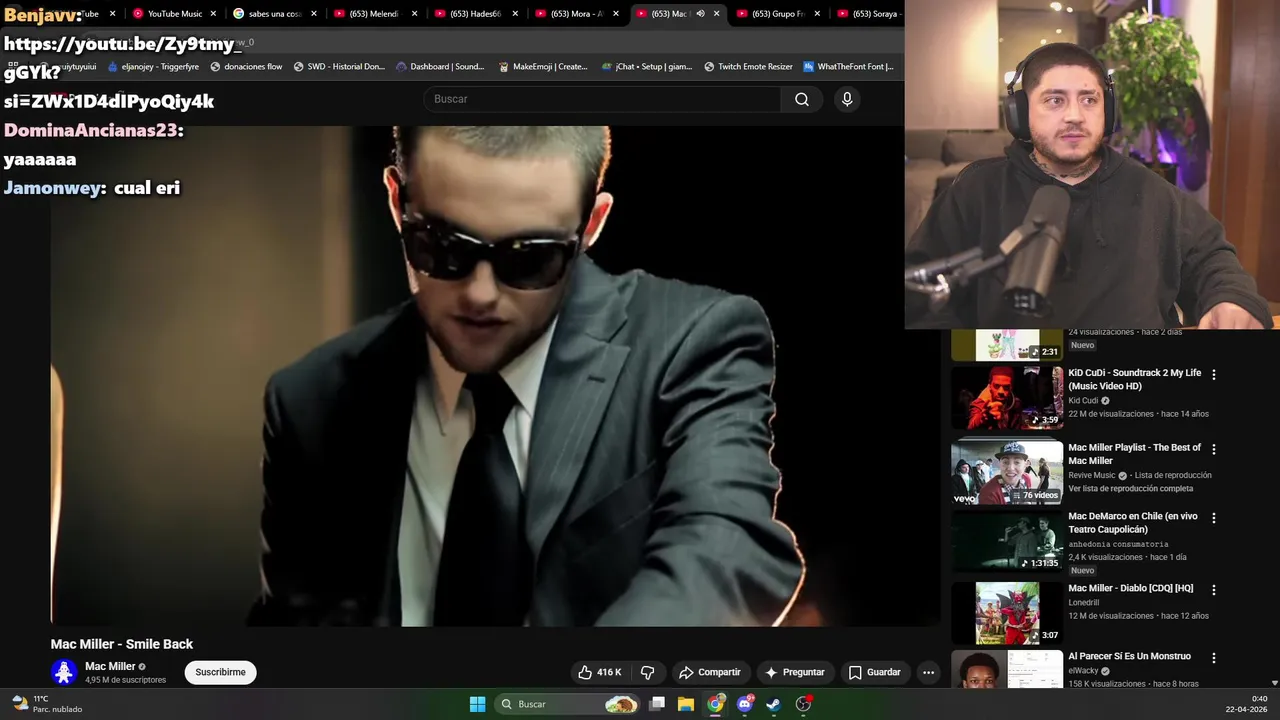Click the Smile Back video player
The image size is (1280, 720).
[495, 376]
